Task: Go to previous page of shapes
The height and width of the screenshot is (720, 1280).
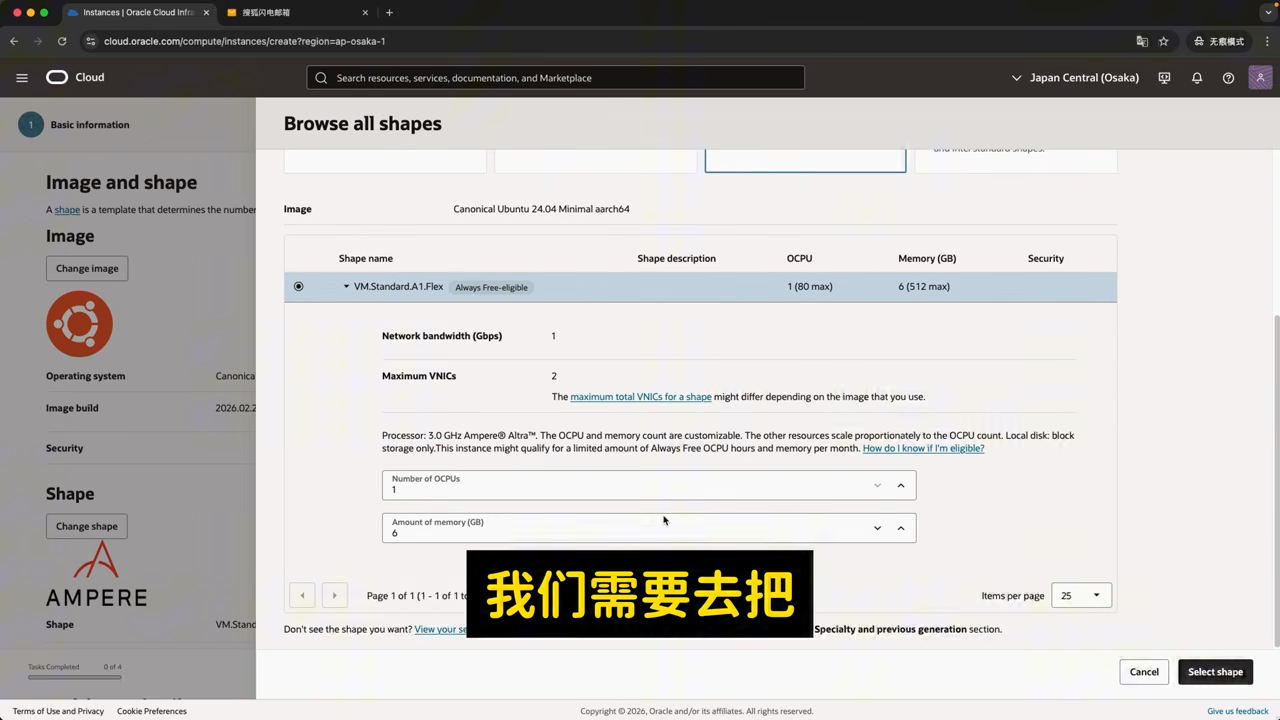Action: 302,595
